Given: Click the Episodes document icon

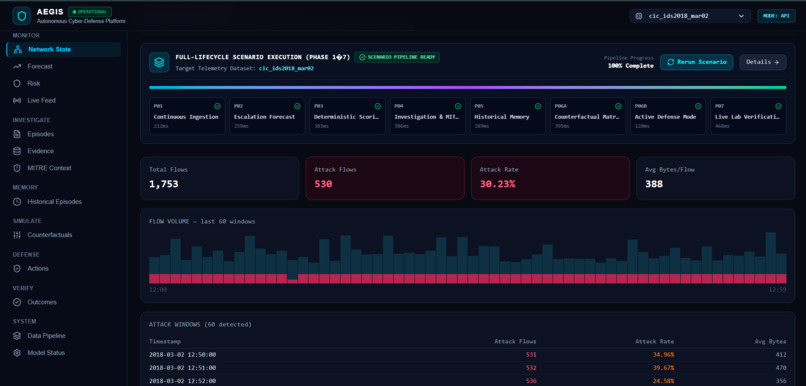Looking at the screenshot, I should [x=17, y=134].
